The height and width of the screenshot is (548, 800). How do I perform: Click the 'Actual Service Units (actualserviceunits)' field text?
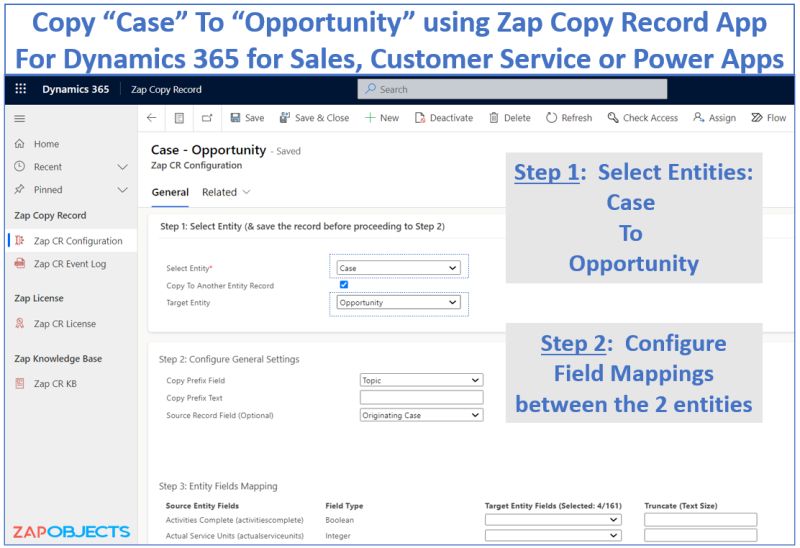[x=235, y=536]
